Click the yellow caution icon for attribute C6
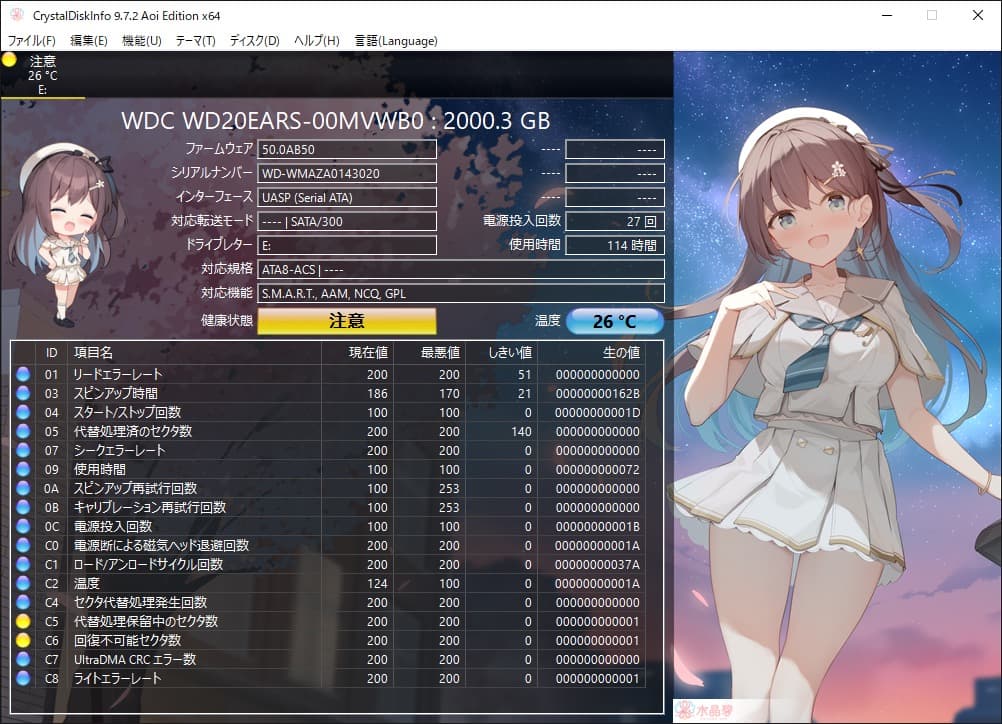This screenshot has height=724, width=1002. [23, 640]
